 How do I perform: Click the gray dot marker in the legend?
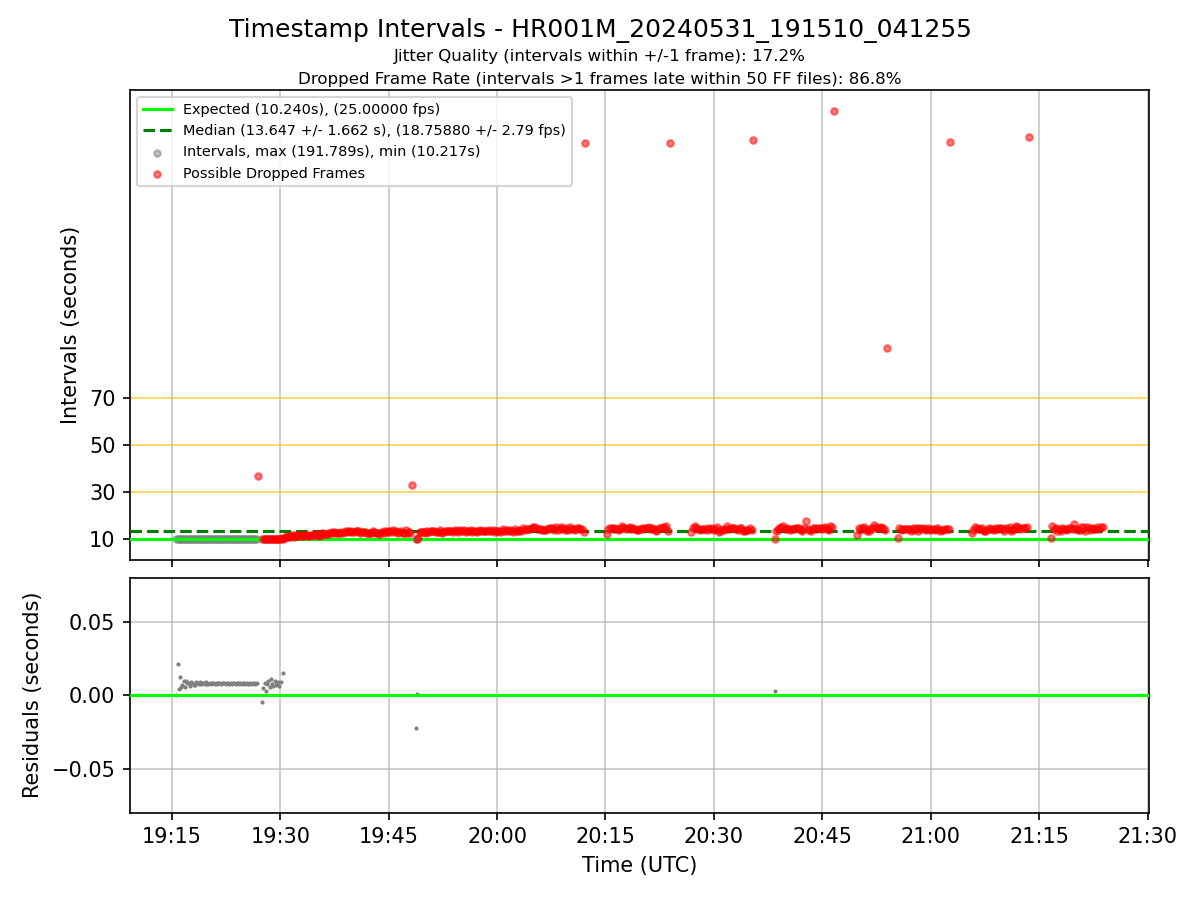click(158, 152)
